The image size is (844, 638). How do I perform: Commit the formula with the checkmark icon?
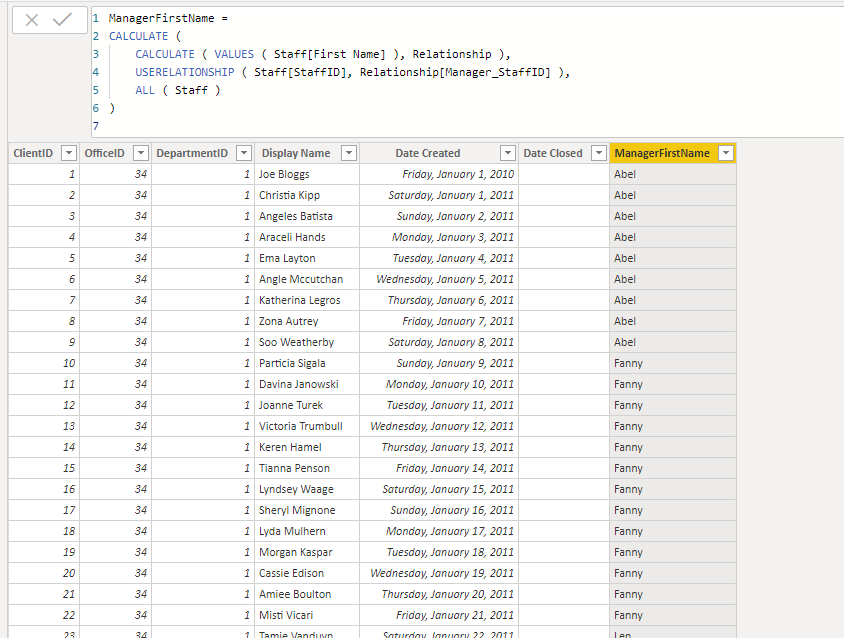62,20
